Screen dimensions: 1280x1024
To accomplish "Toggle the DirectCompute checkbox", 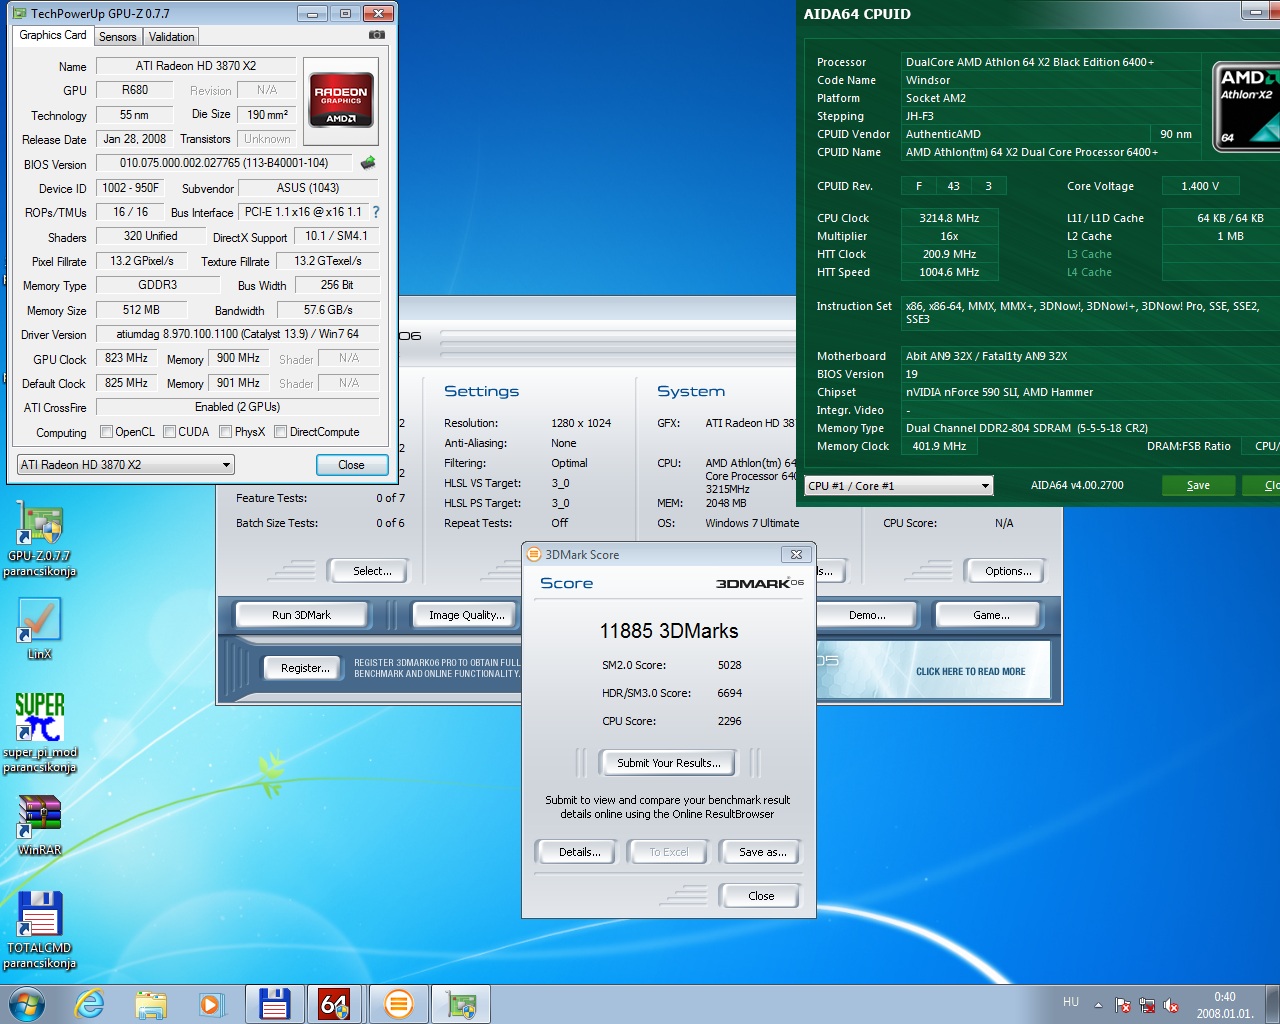I will point(281,432).
